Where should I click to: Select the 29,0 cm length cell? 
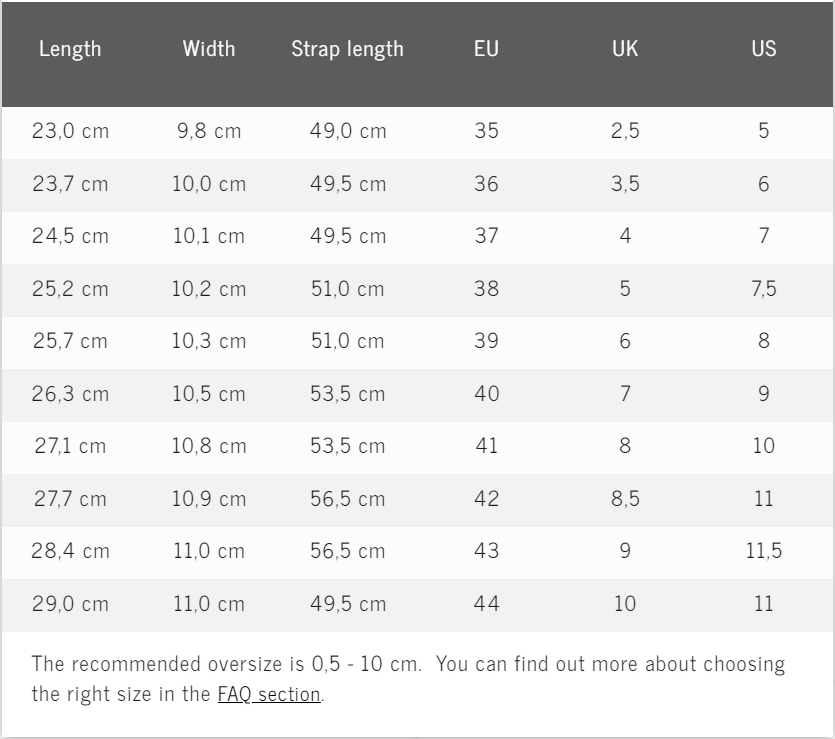pyautogui.click(x=70, y=604)
